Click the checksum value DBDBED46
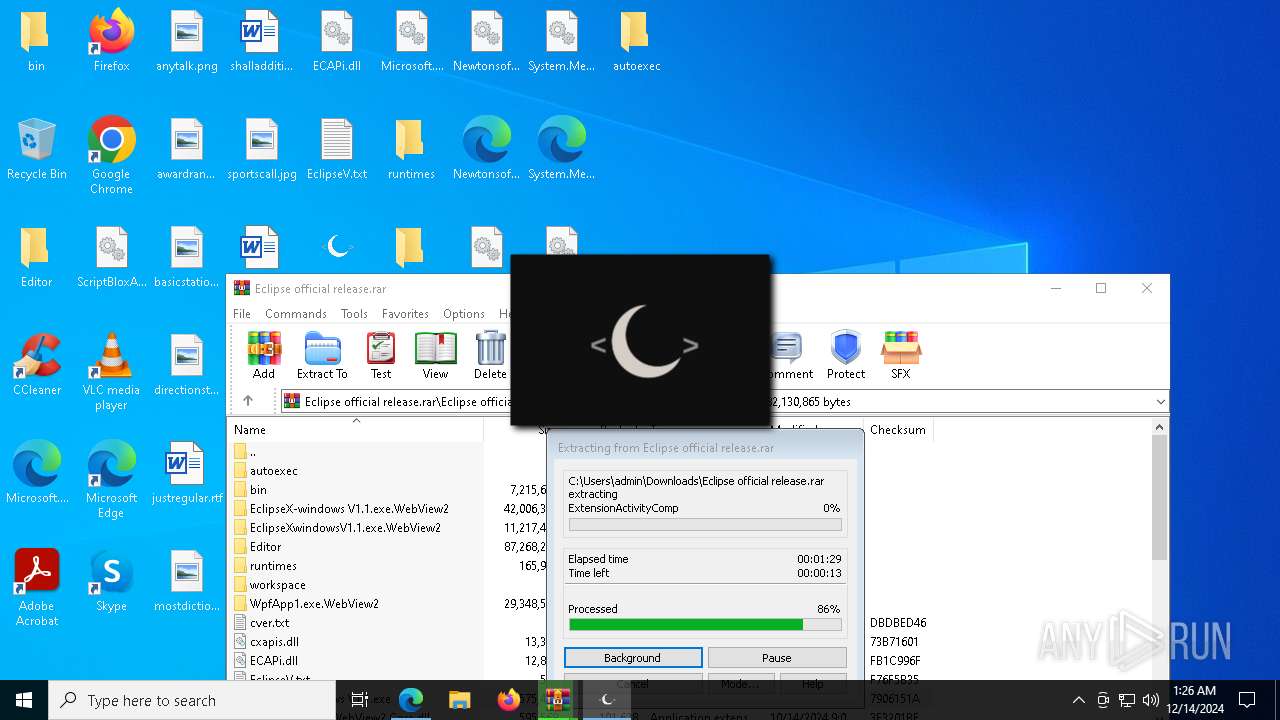Screen dimensions: 1280x720 coord(898,623)
